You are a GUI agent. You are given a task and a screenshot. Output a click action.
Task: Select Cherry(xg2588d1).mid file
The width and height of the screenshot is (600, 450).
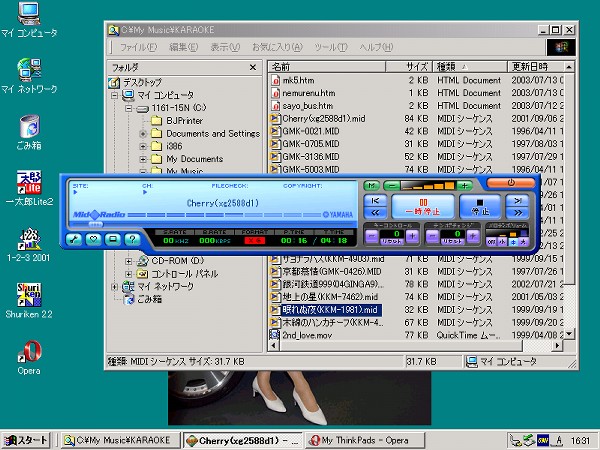pyautogui.click(x=323, y=119)
